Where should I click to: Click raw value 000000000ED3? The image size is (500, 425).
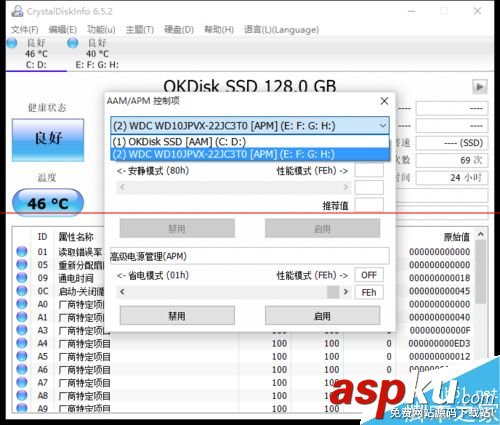(439, 343)
